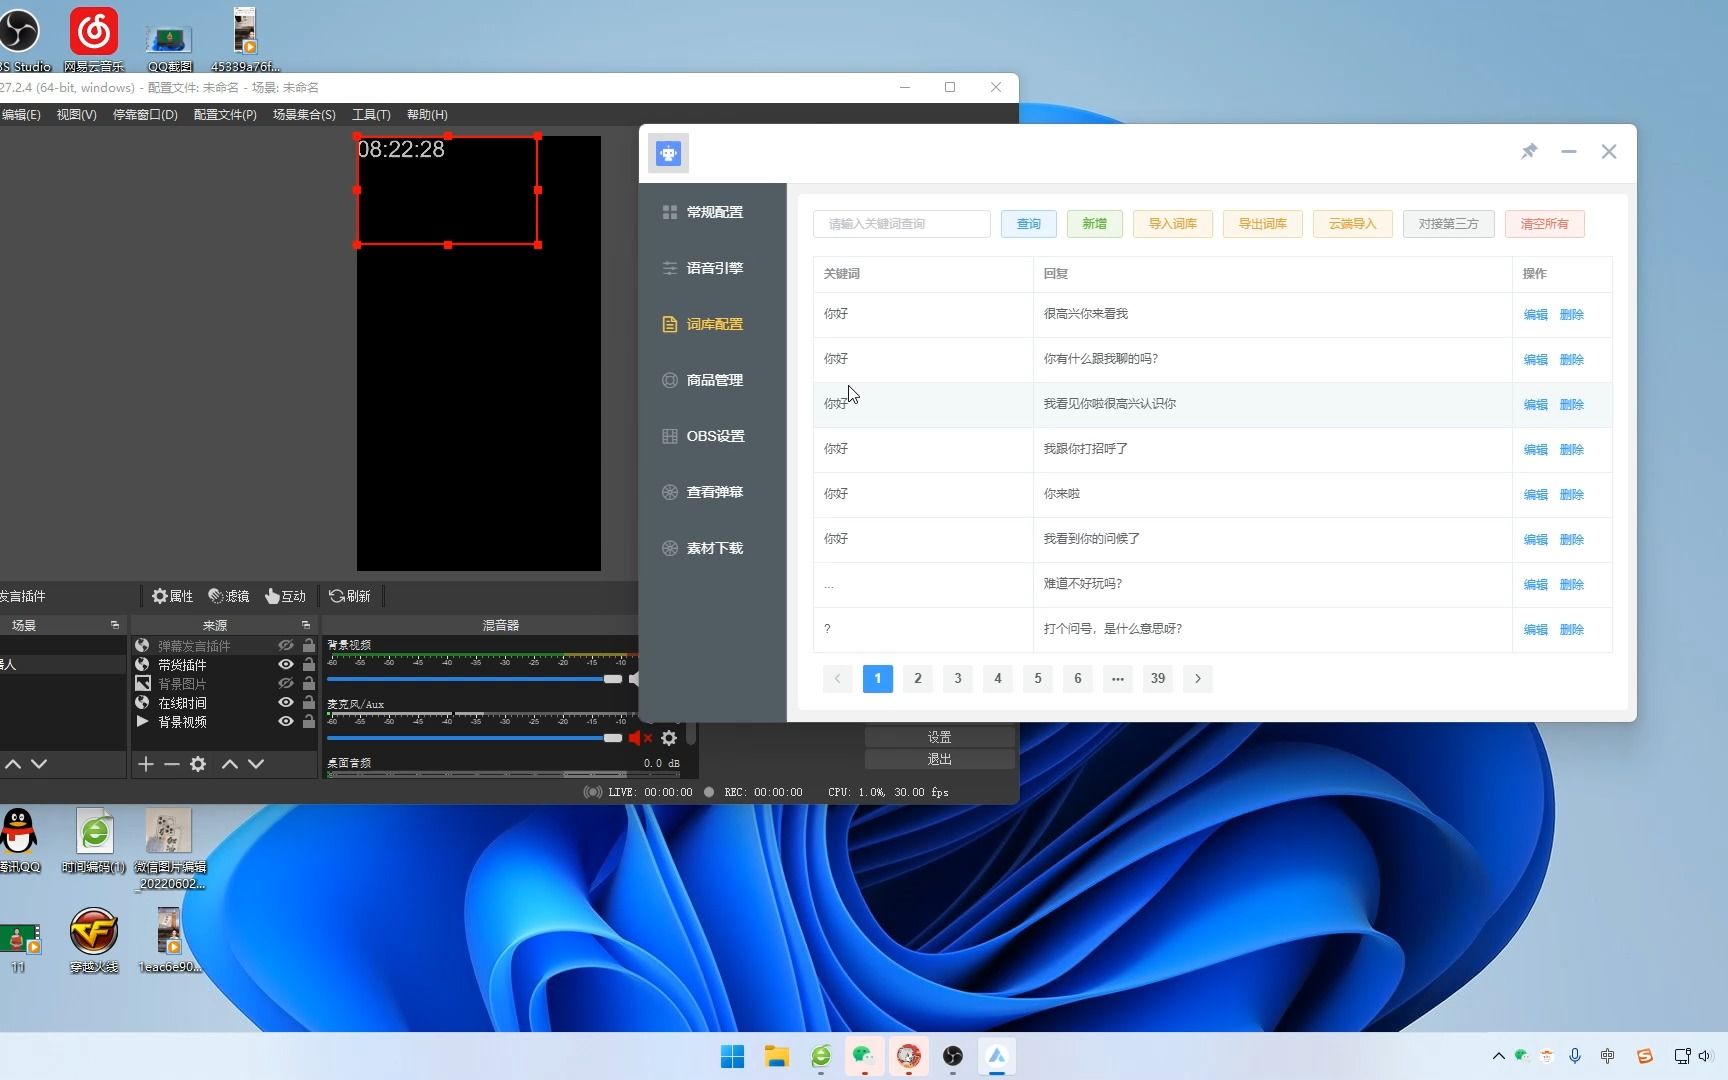Screen dimensions: 1728x1080
Task: Click the 对接第三方 button
Action: (x=1448, y=224)
